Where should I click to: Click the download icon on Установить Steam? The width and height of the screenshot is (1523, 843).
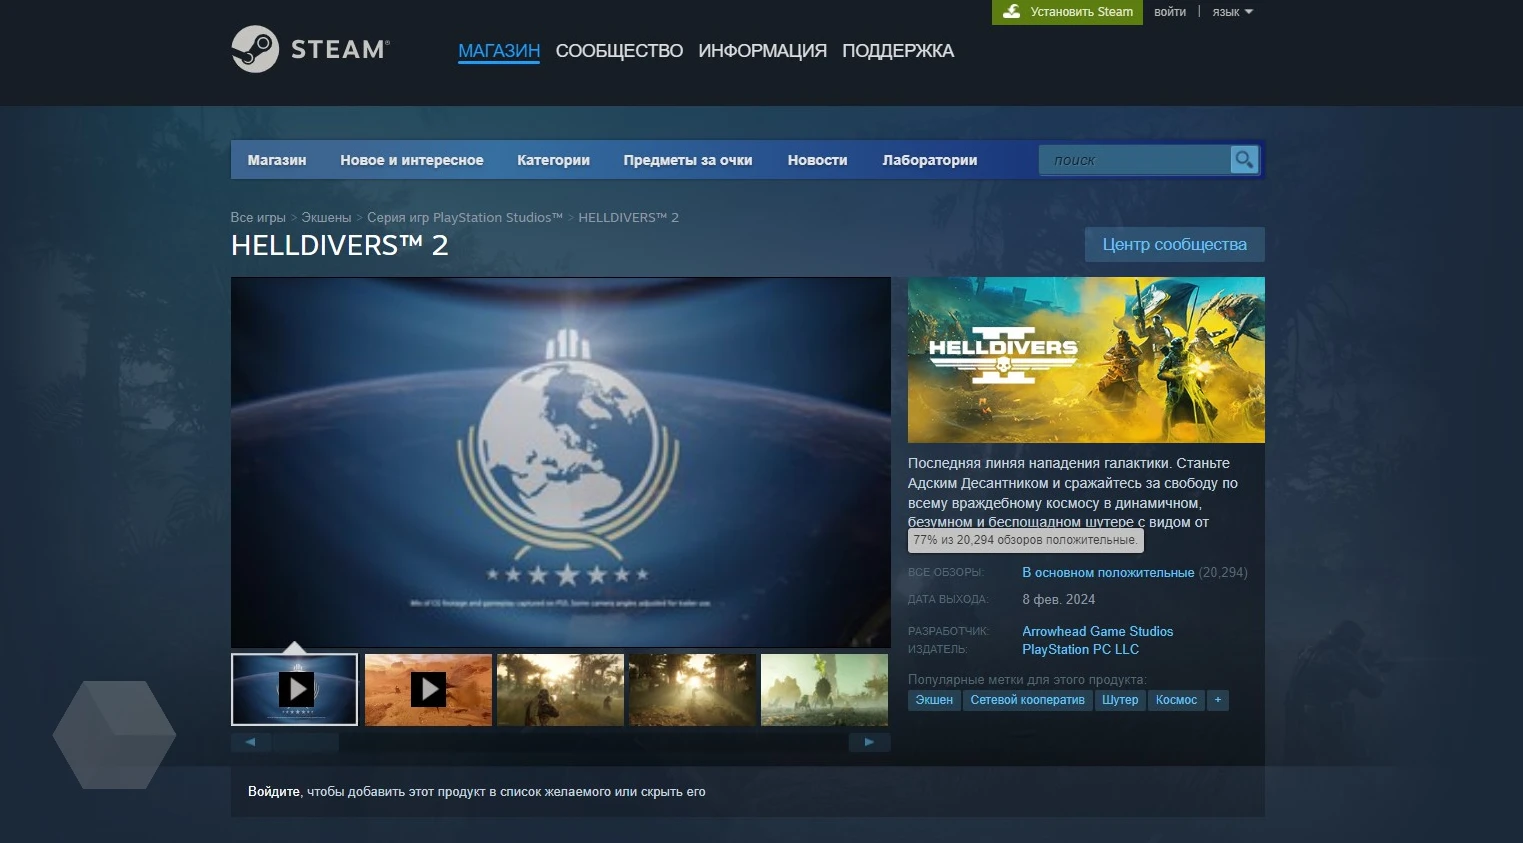tap(1012, 11)
